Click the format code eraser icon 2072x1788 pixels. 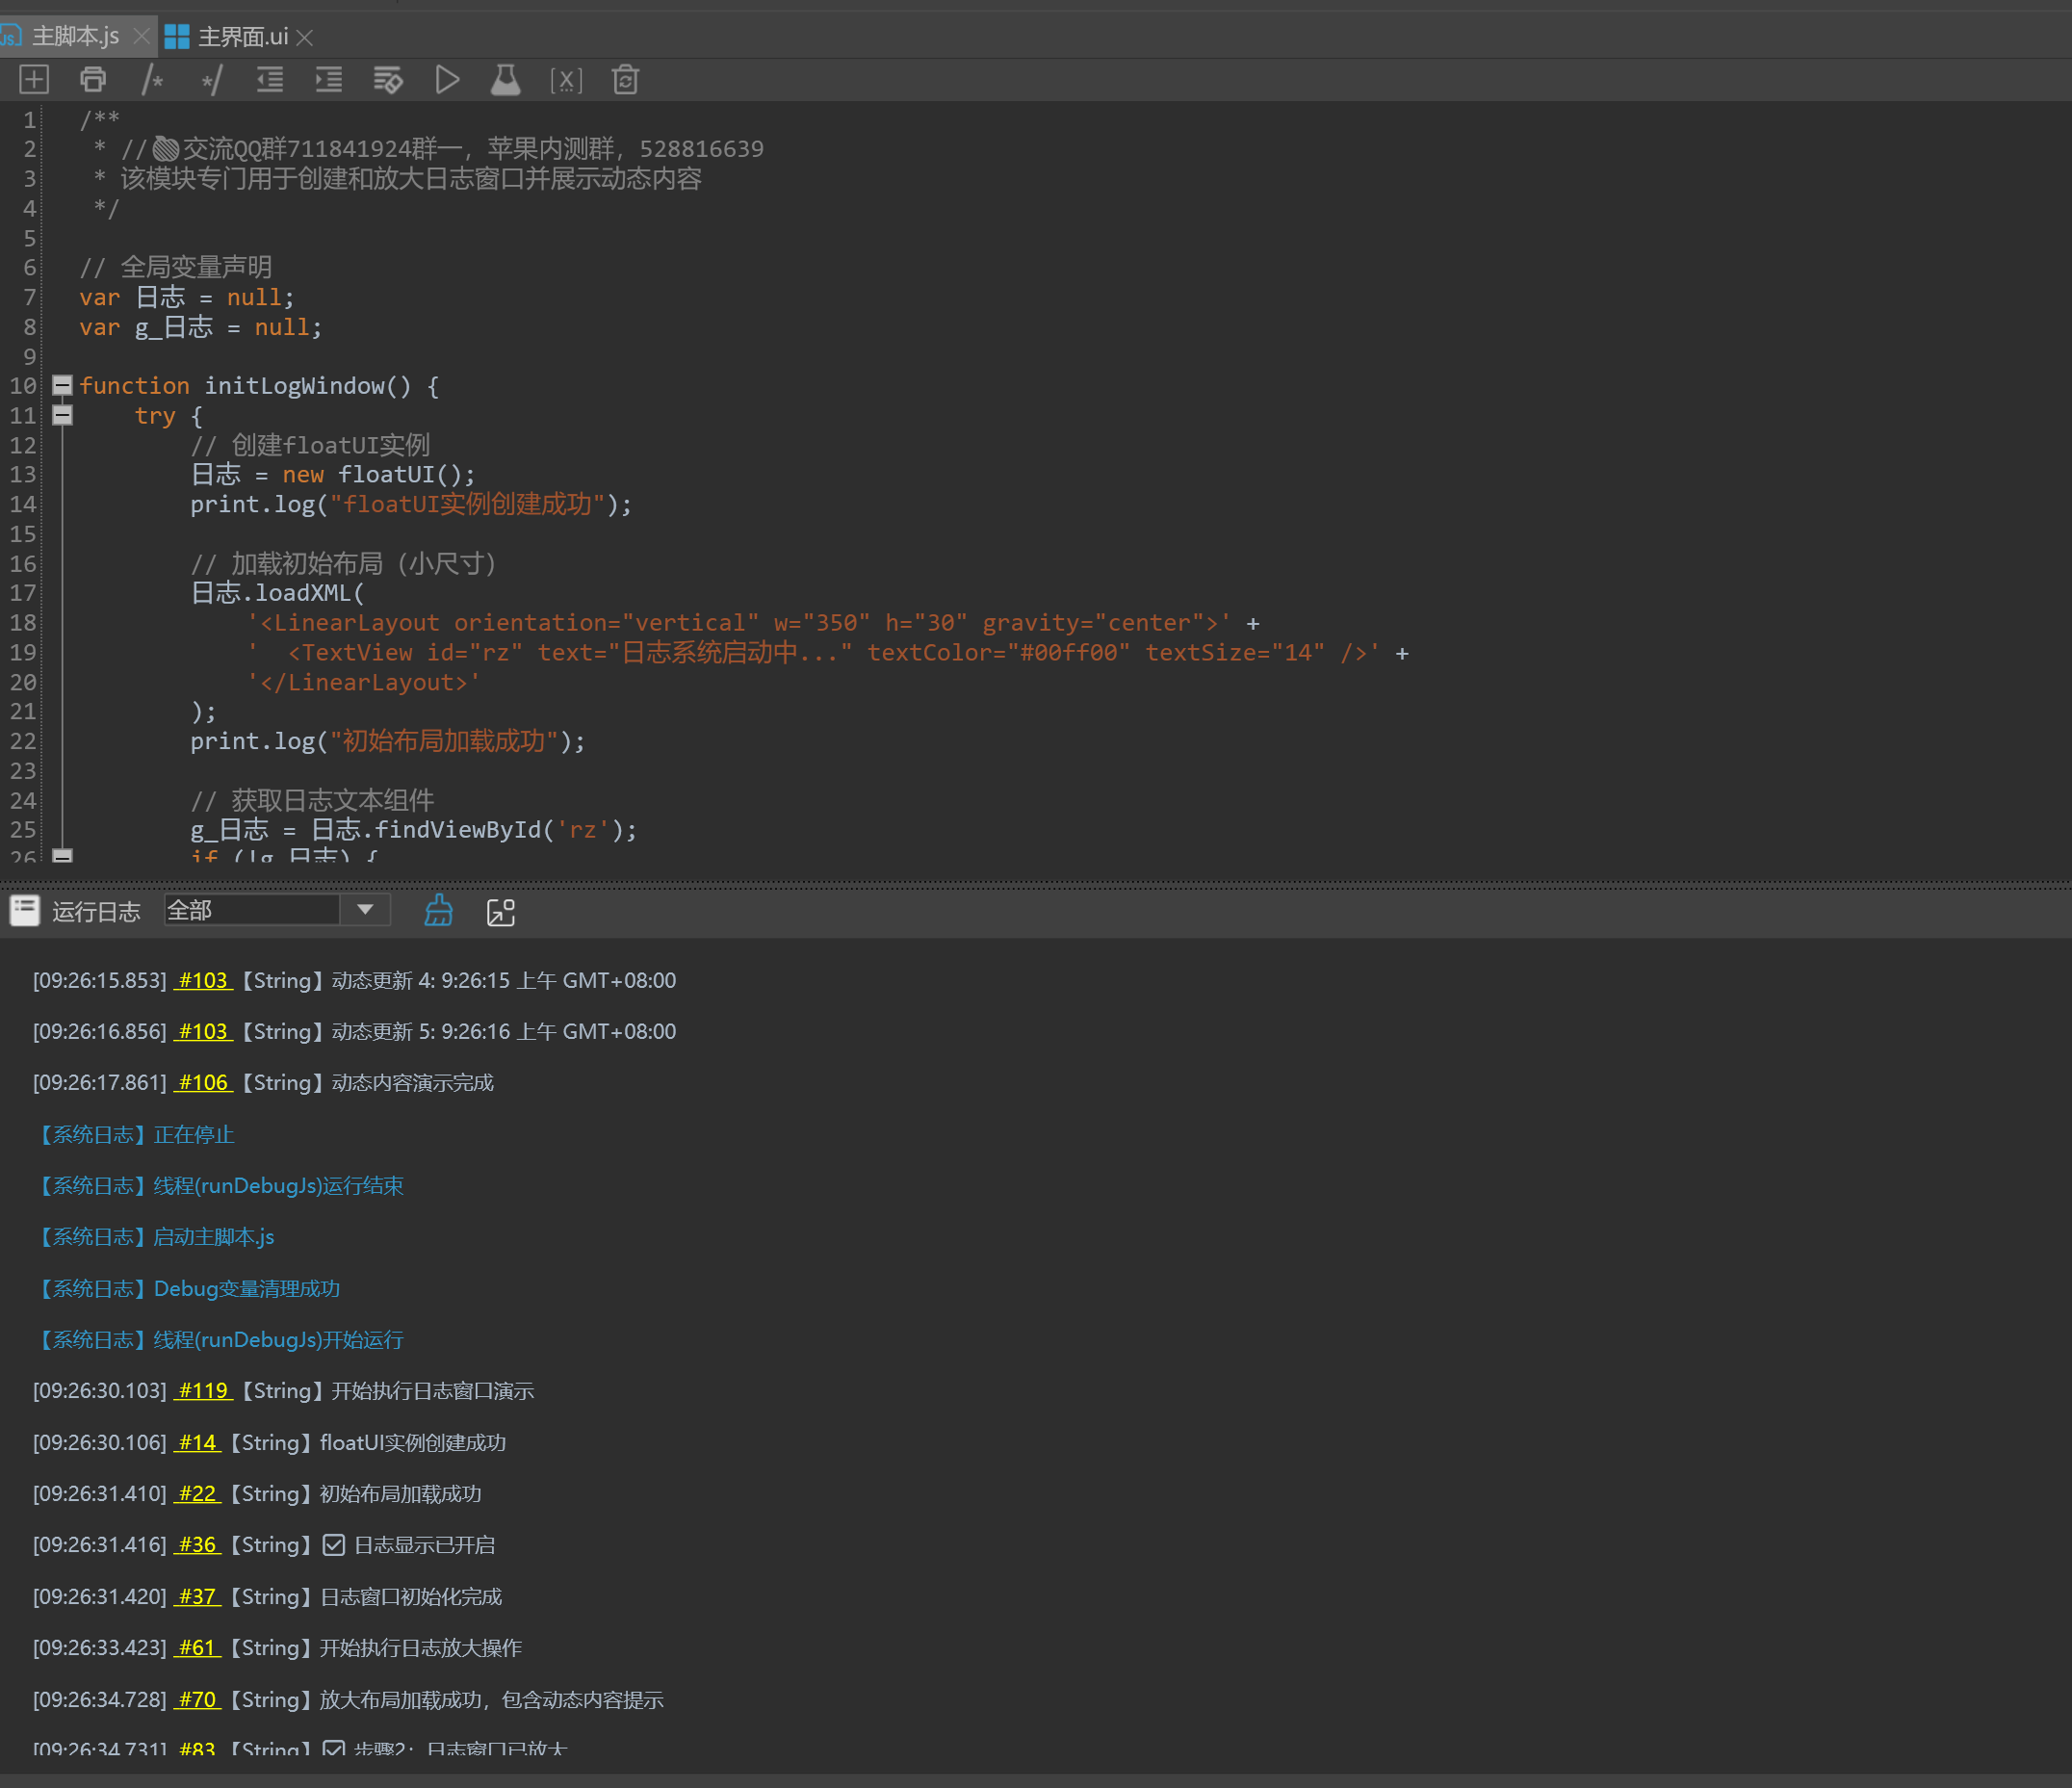[388, 79]
